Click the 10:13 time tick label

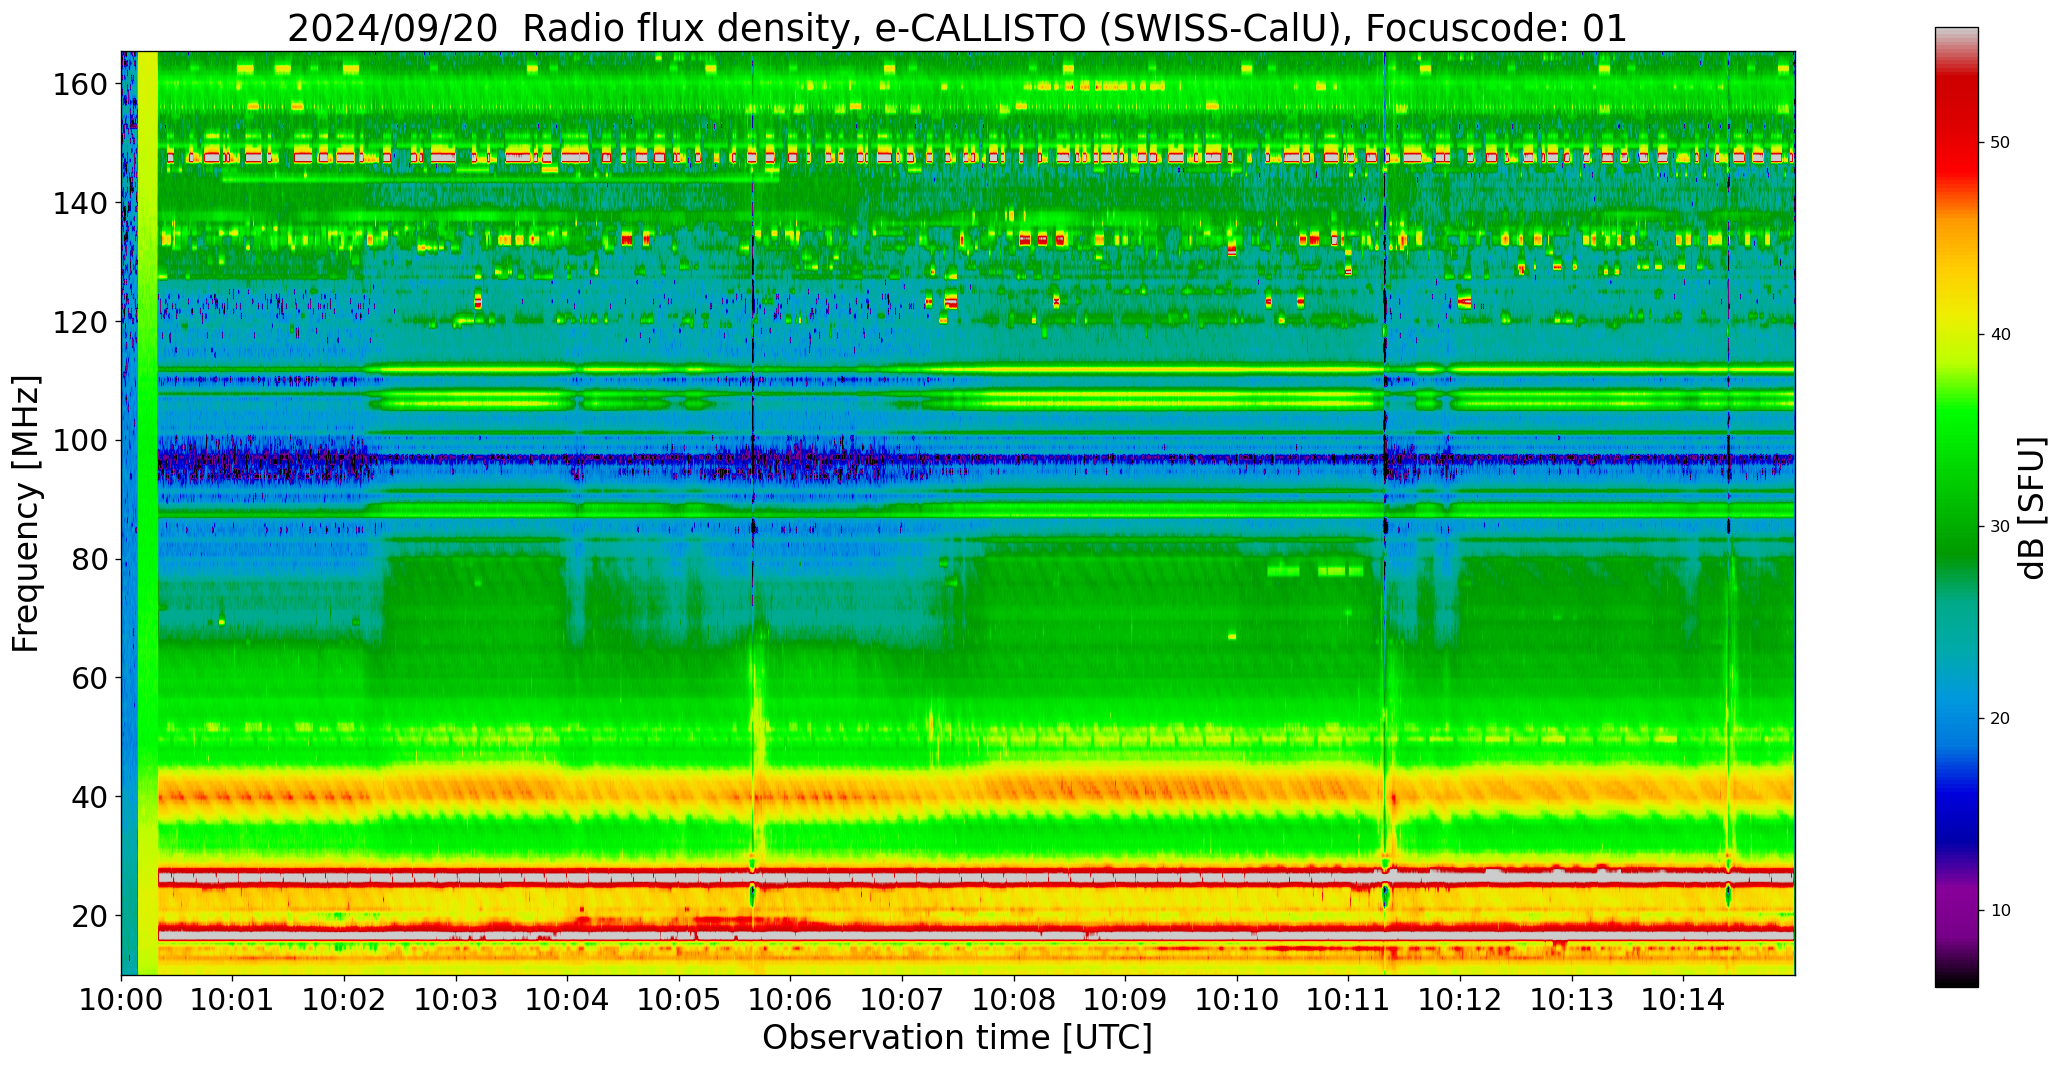[x=1571, y=999]
